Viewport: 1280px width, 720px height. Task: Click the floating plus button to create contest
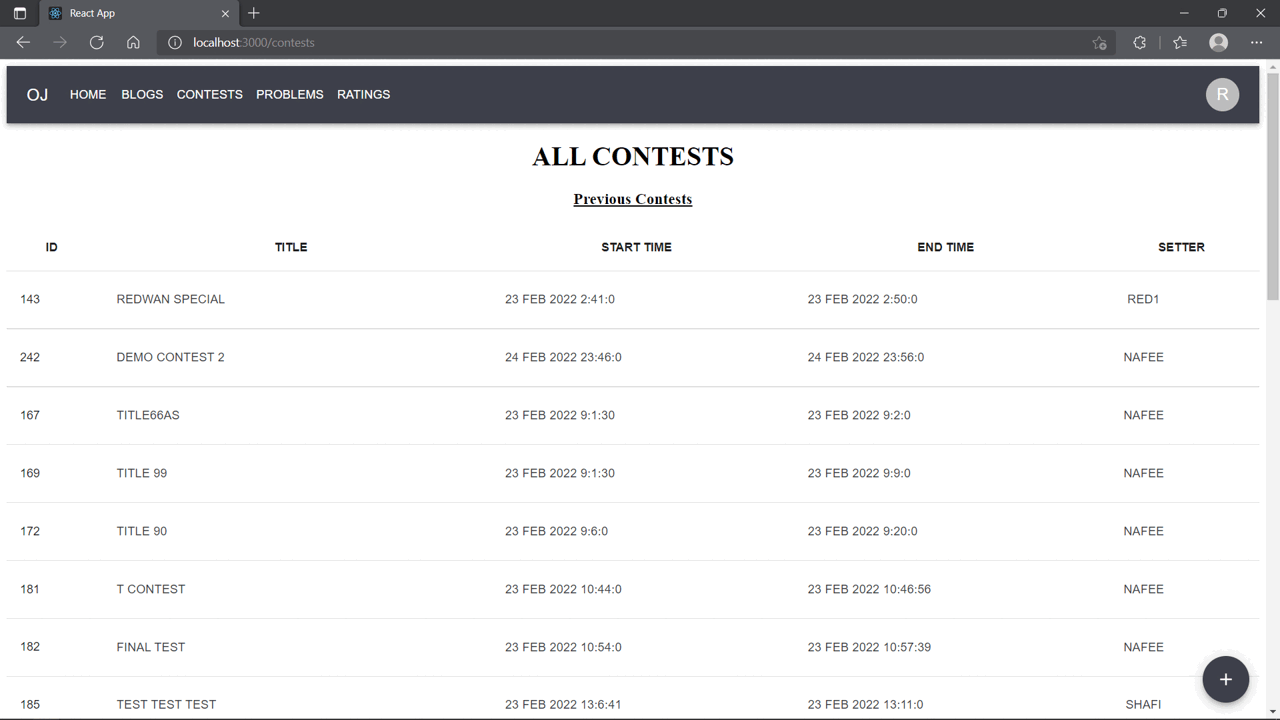1225,679
